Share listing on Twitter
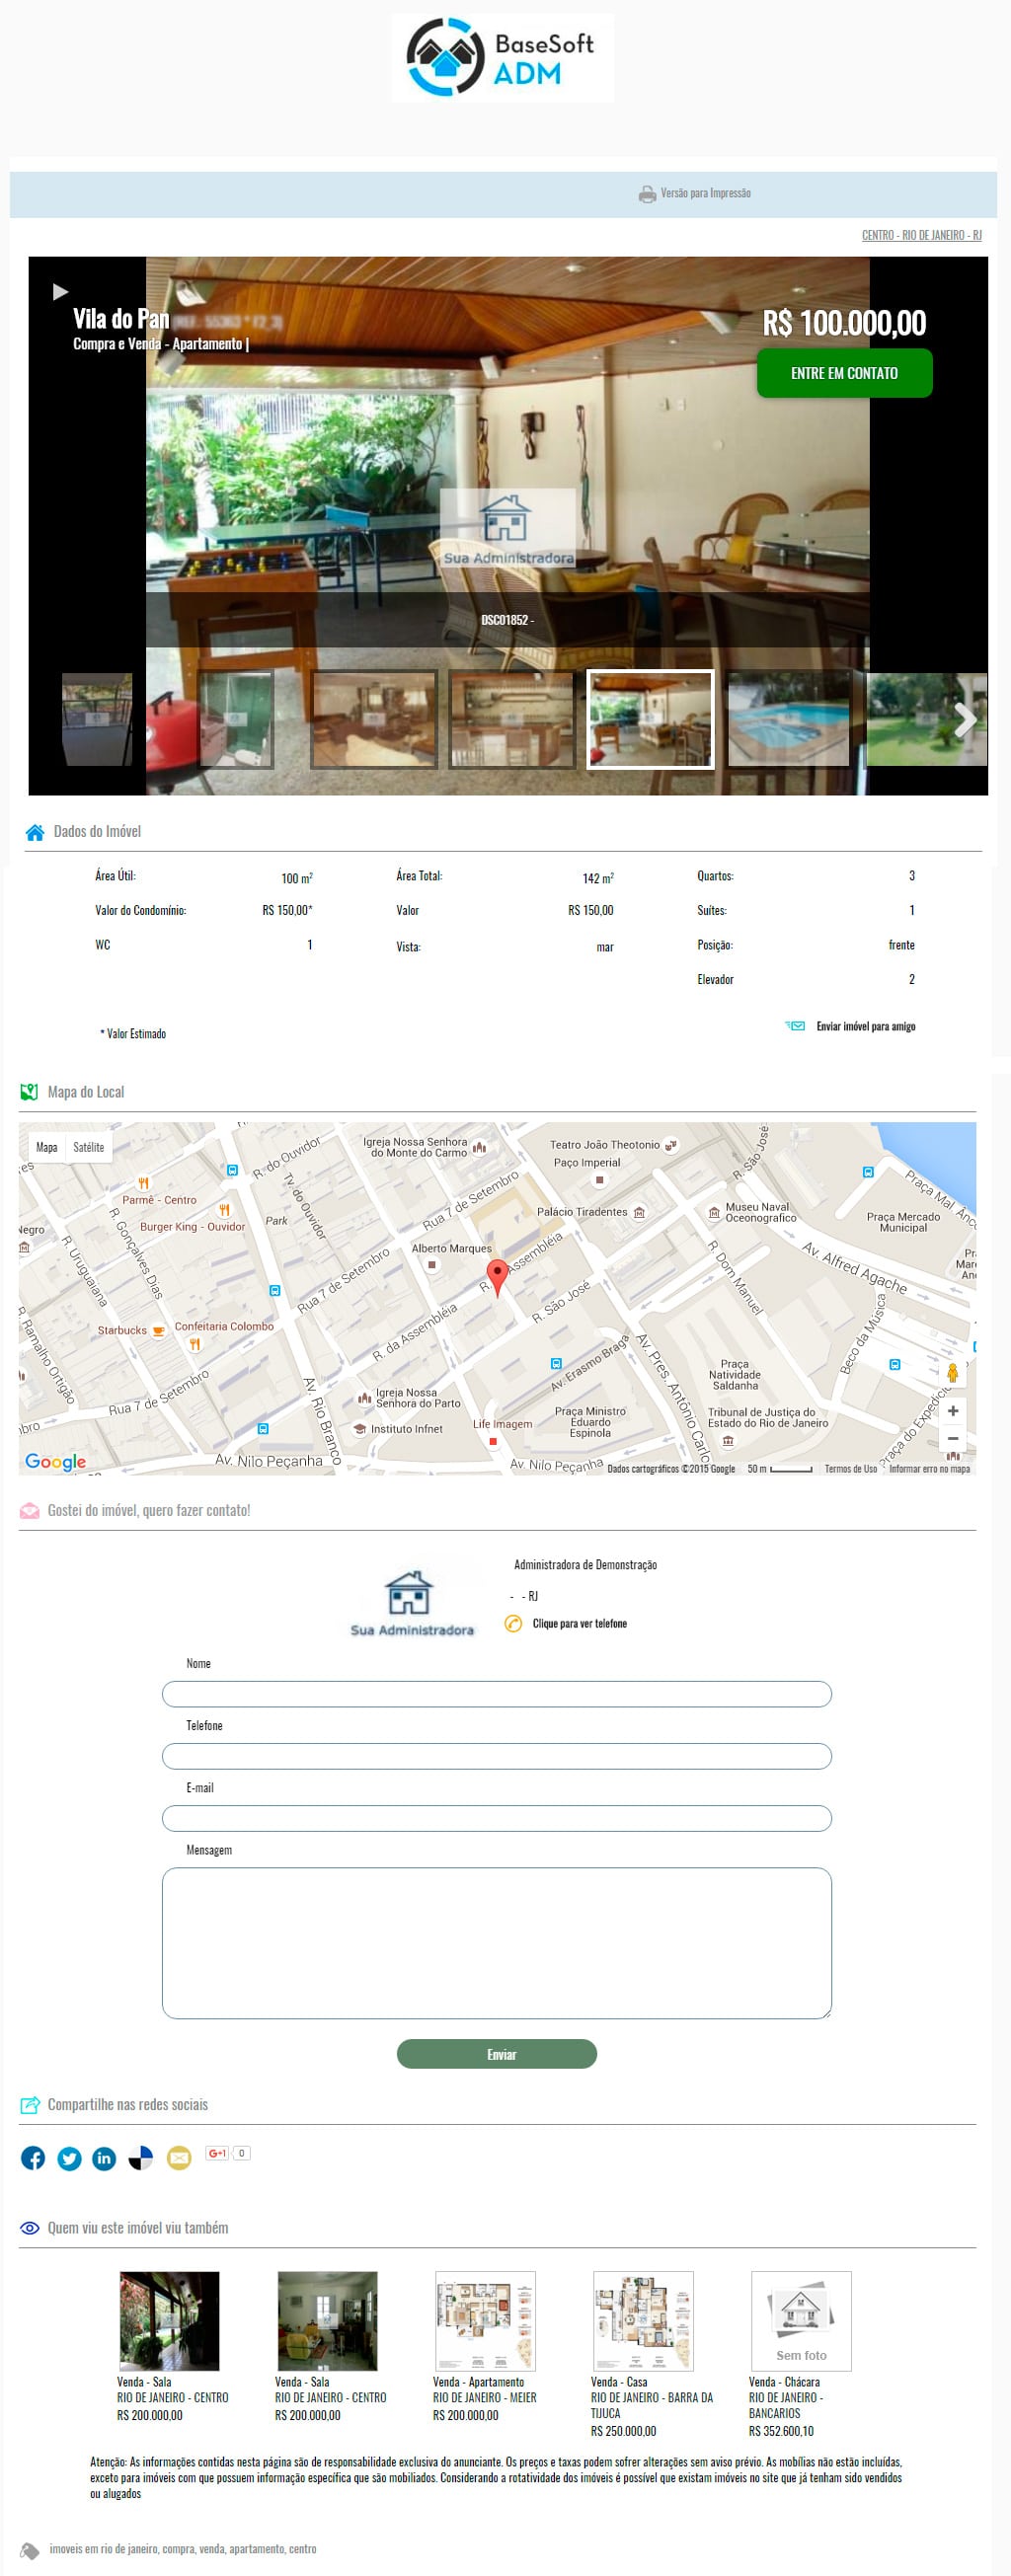 (x=69, y=2158)
